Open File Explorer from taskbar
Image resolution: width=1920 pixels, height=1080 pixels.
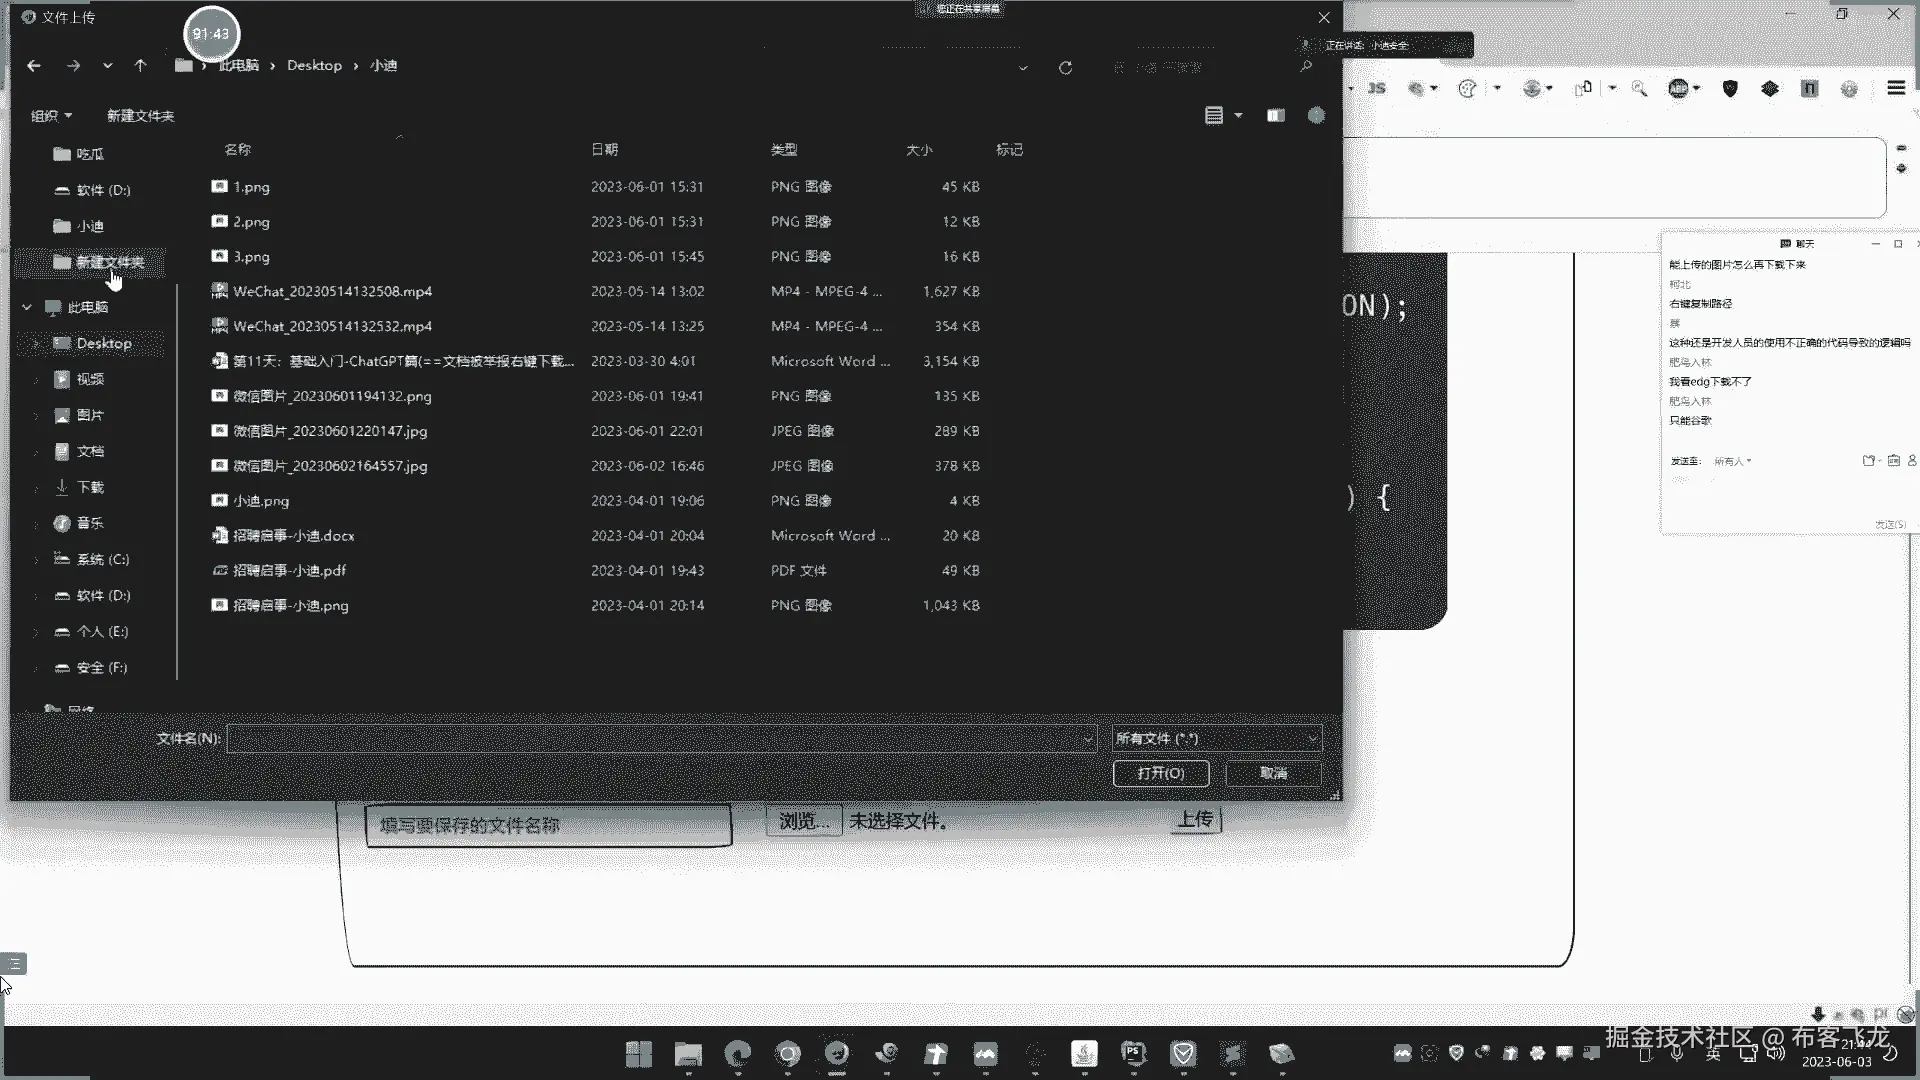click(x=688, y=1054)
